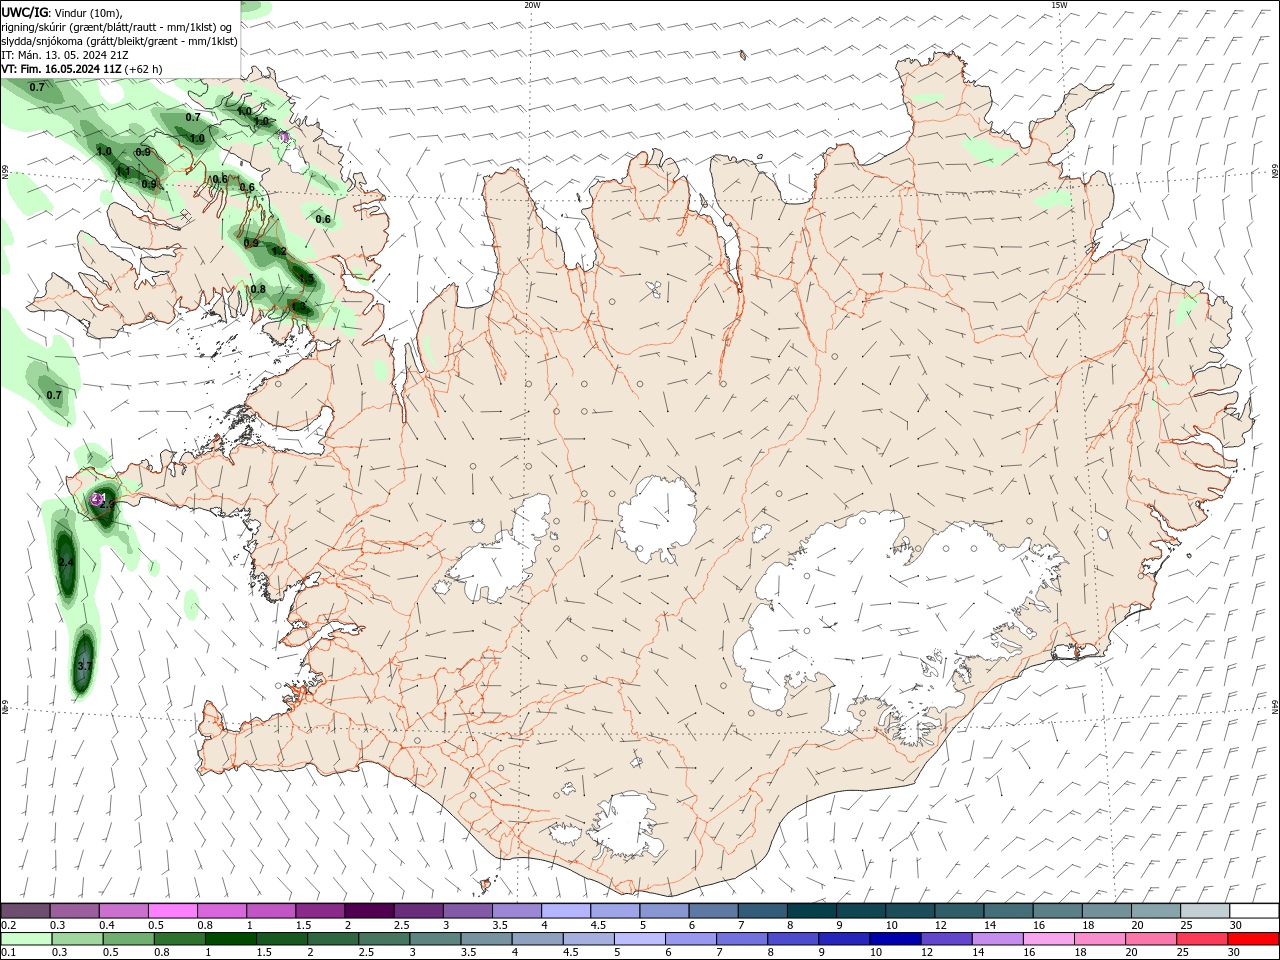1280x960 pixels.
Task: Click the darkest green 1 rain legend swatch
Action: pos(231,939)
